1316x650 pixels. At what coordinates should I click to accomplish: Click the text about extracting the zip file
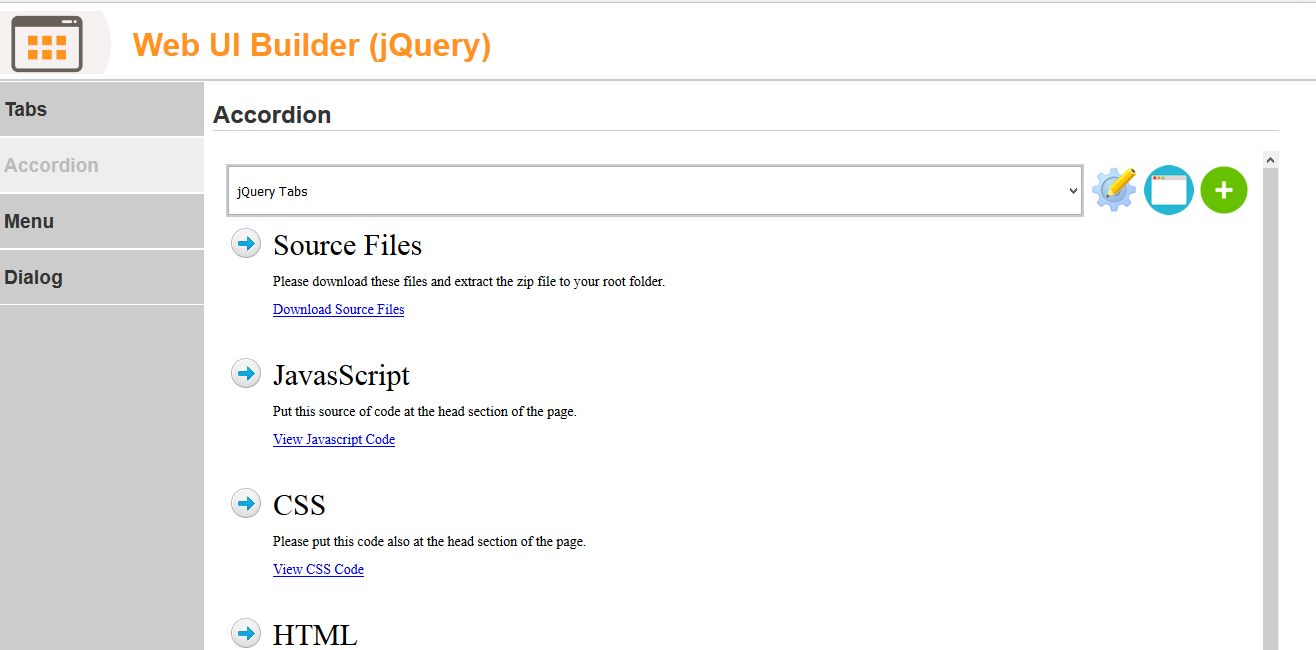coord(469,281)
